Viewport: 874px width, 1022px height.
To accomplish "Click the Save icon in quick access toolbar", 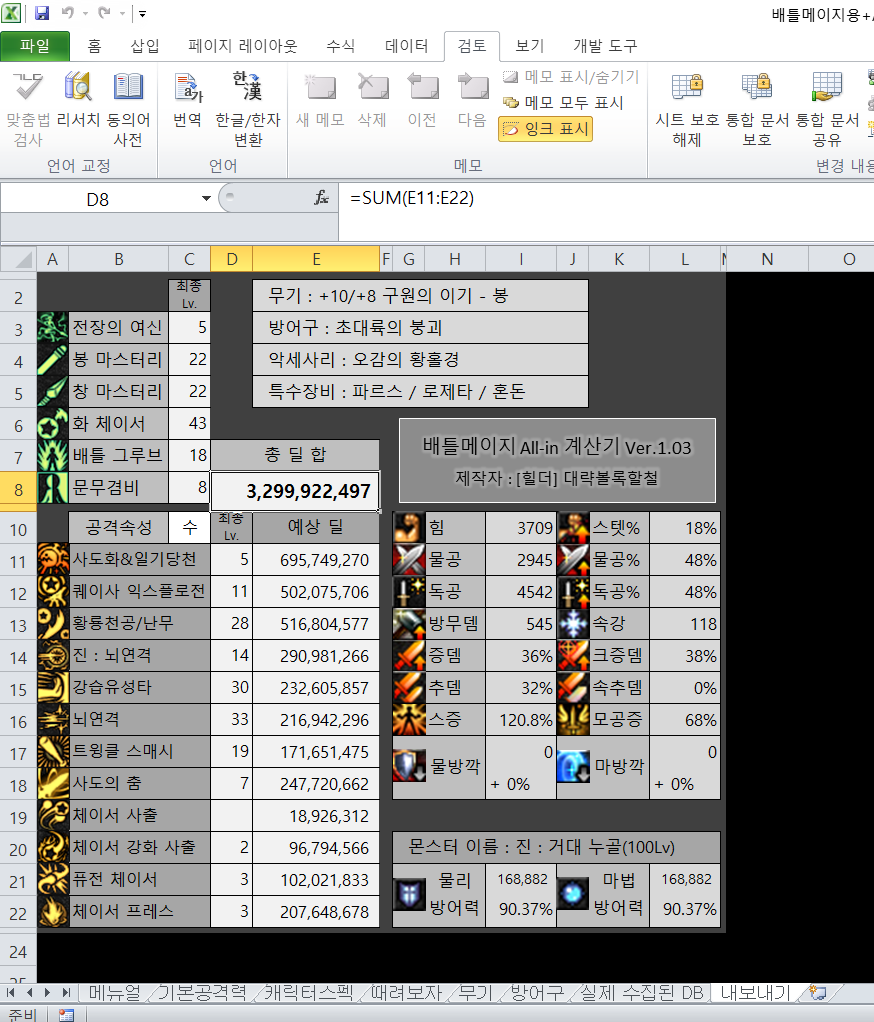I will (x=42, y=14).
